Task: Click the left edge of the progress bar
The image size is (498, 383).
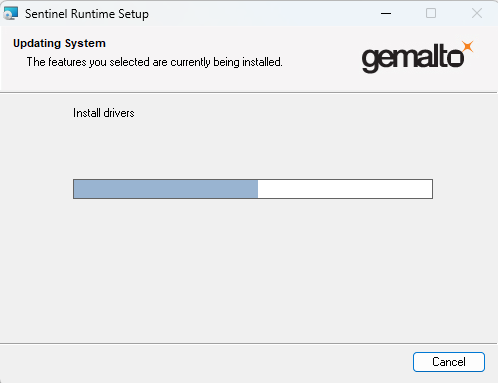Action: (x=74, y=189)
